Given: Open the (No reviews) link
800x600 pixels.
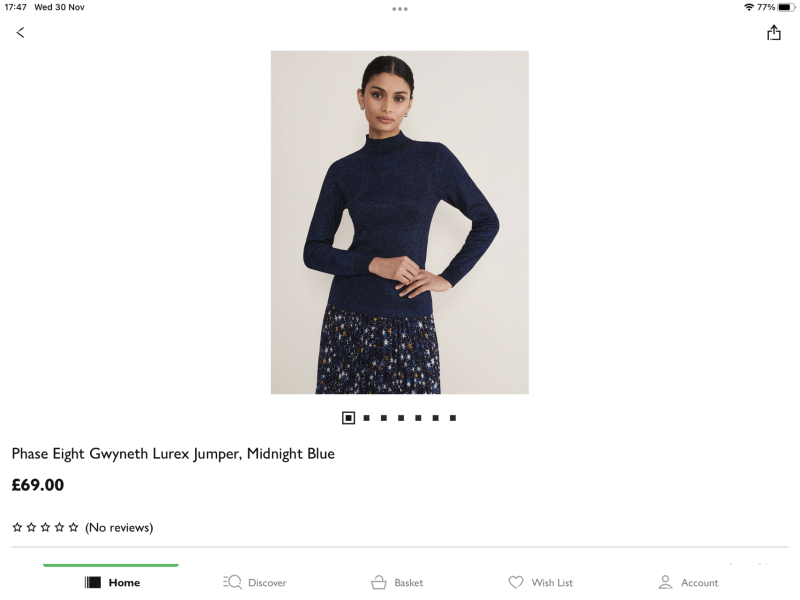Looking at the screenshot, I should point(119,528).
